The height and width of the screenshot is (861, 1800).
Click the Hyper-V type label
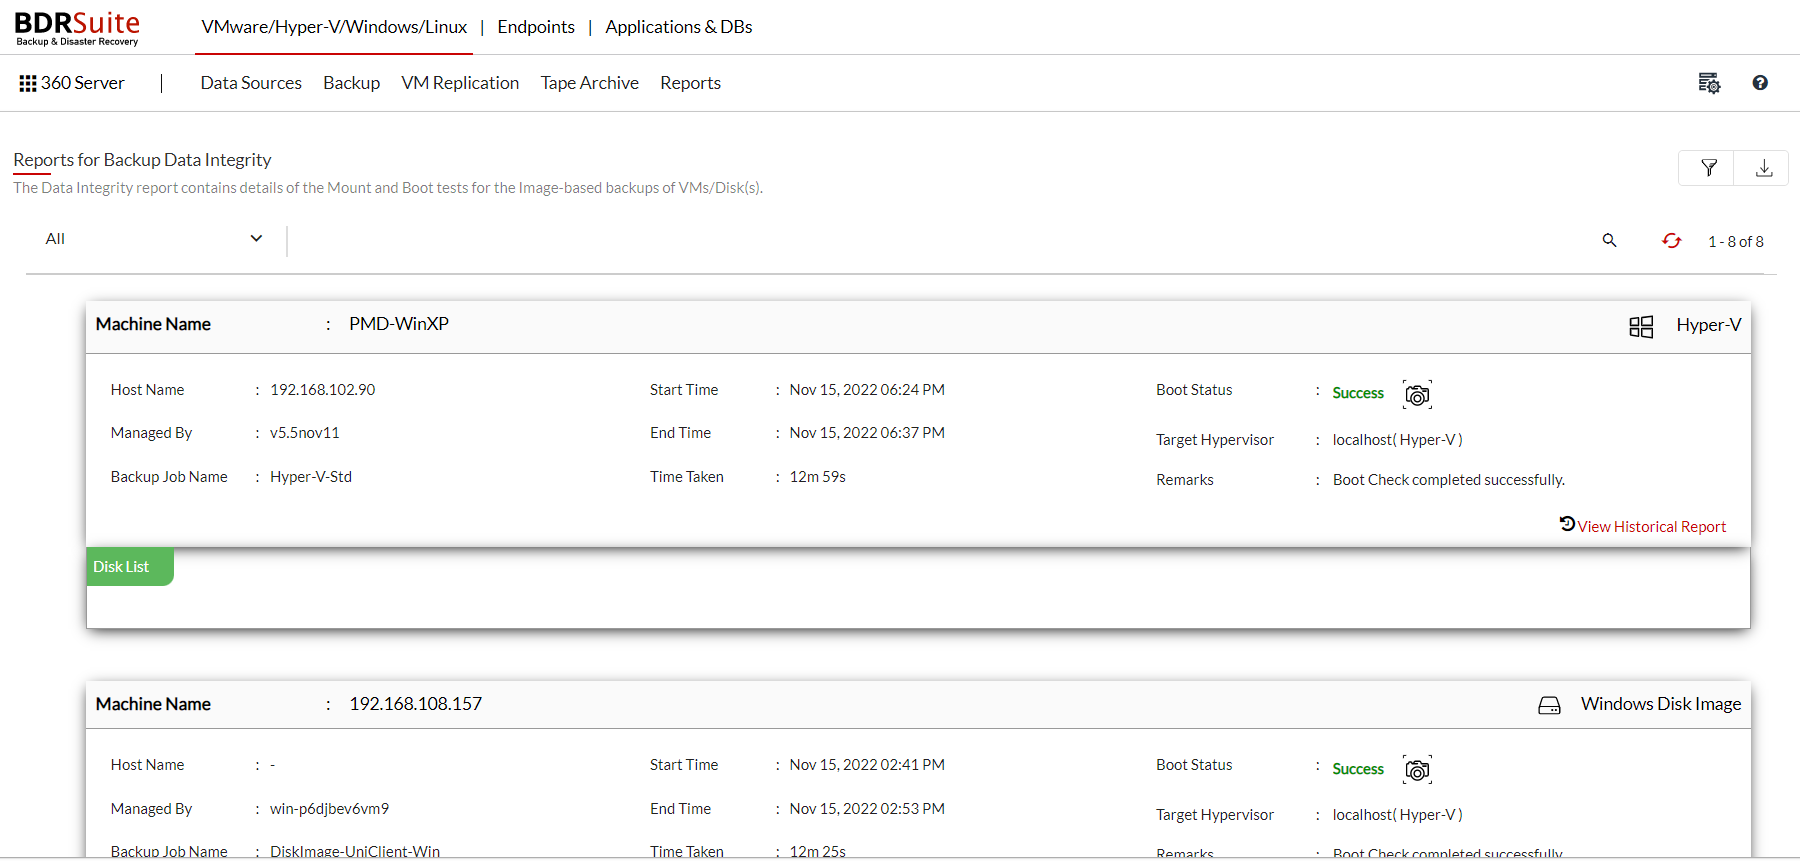pyautogui.click(x=1709, y=325)
